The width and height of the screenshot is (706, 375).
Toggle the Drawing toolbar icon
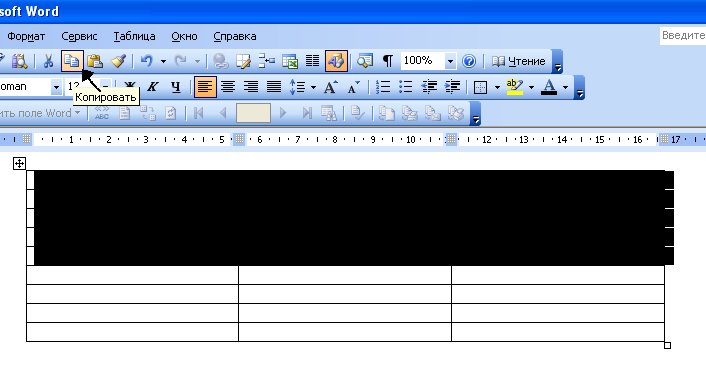(x=336, y=61)
